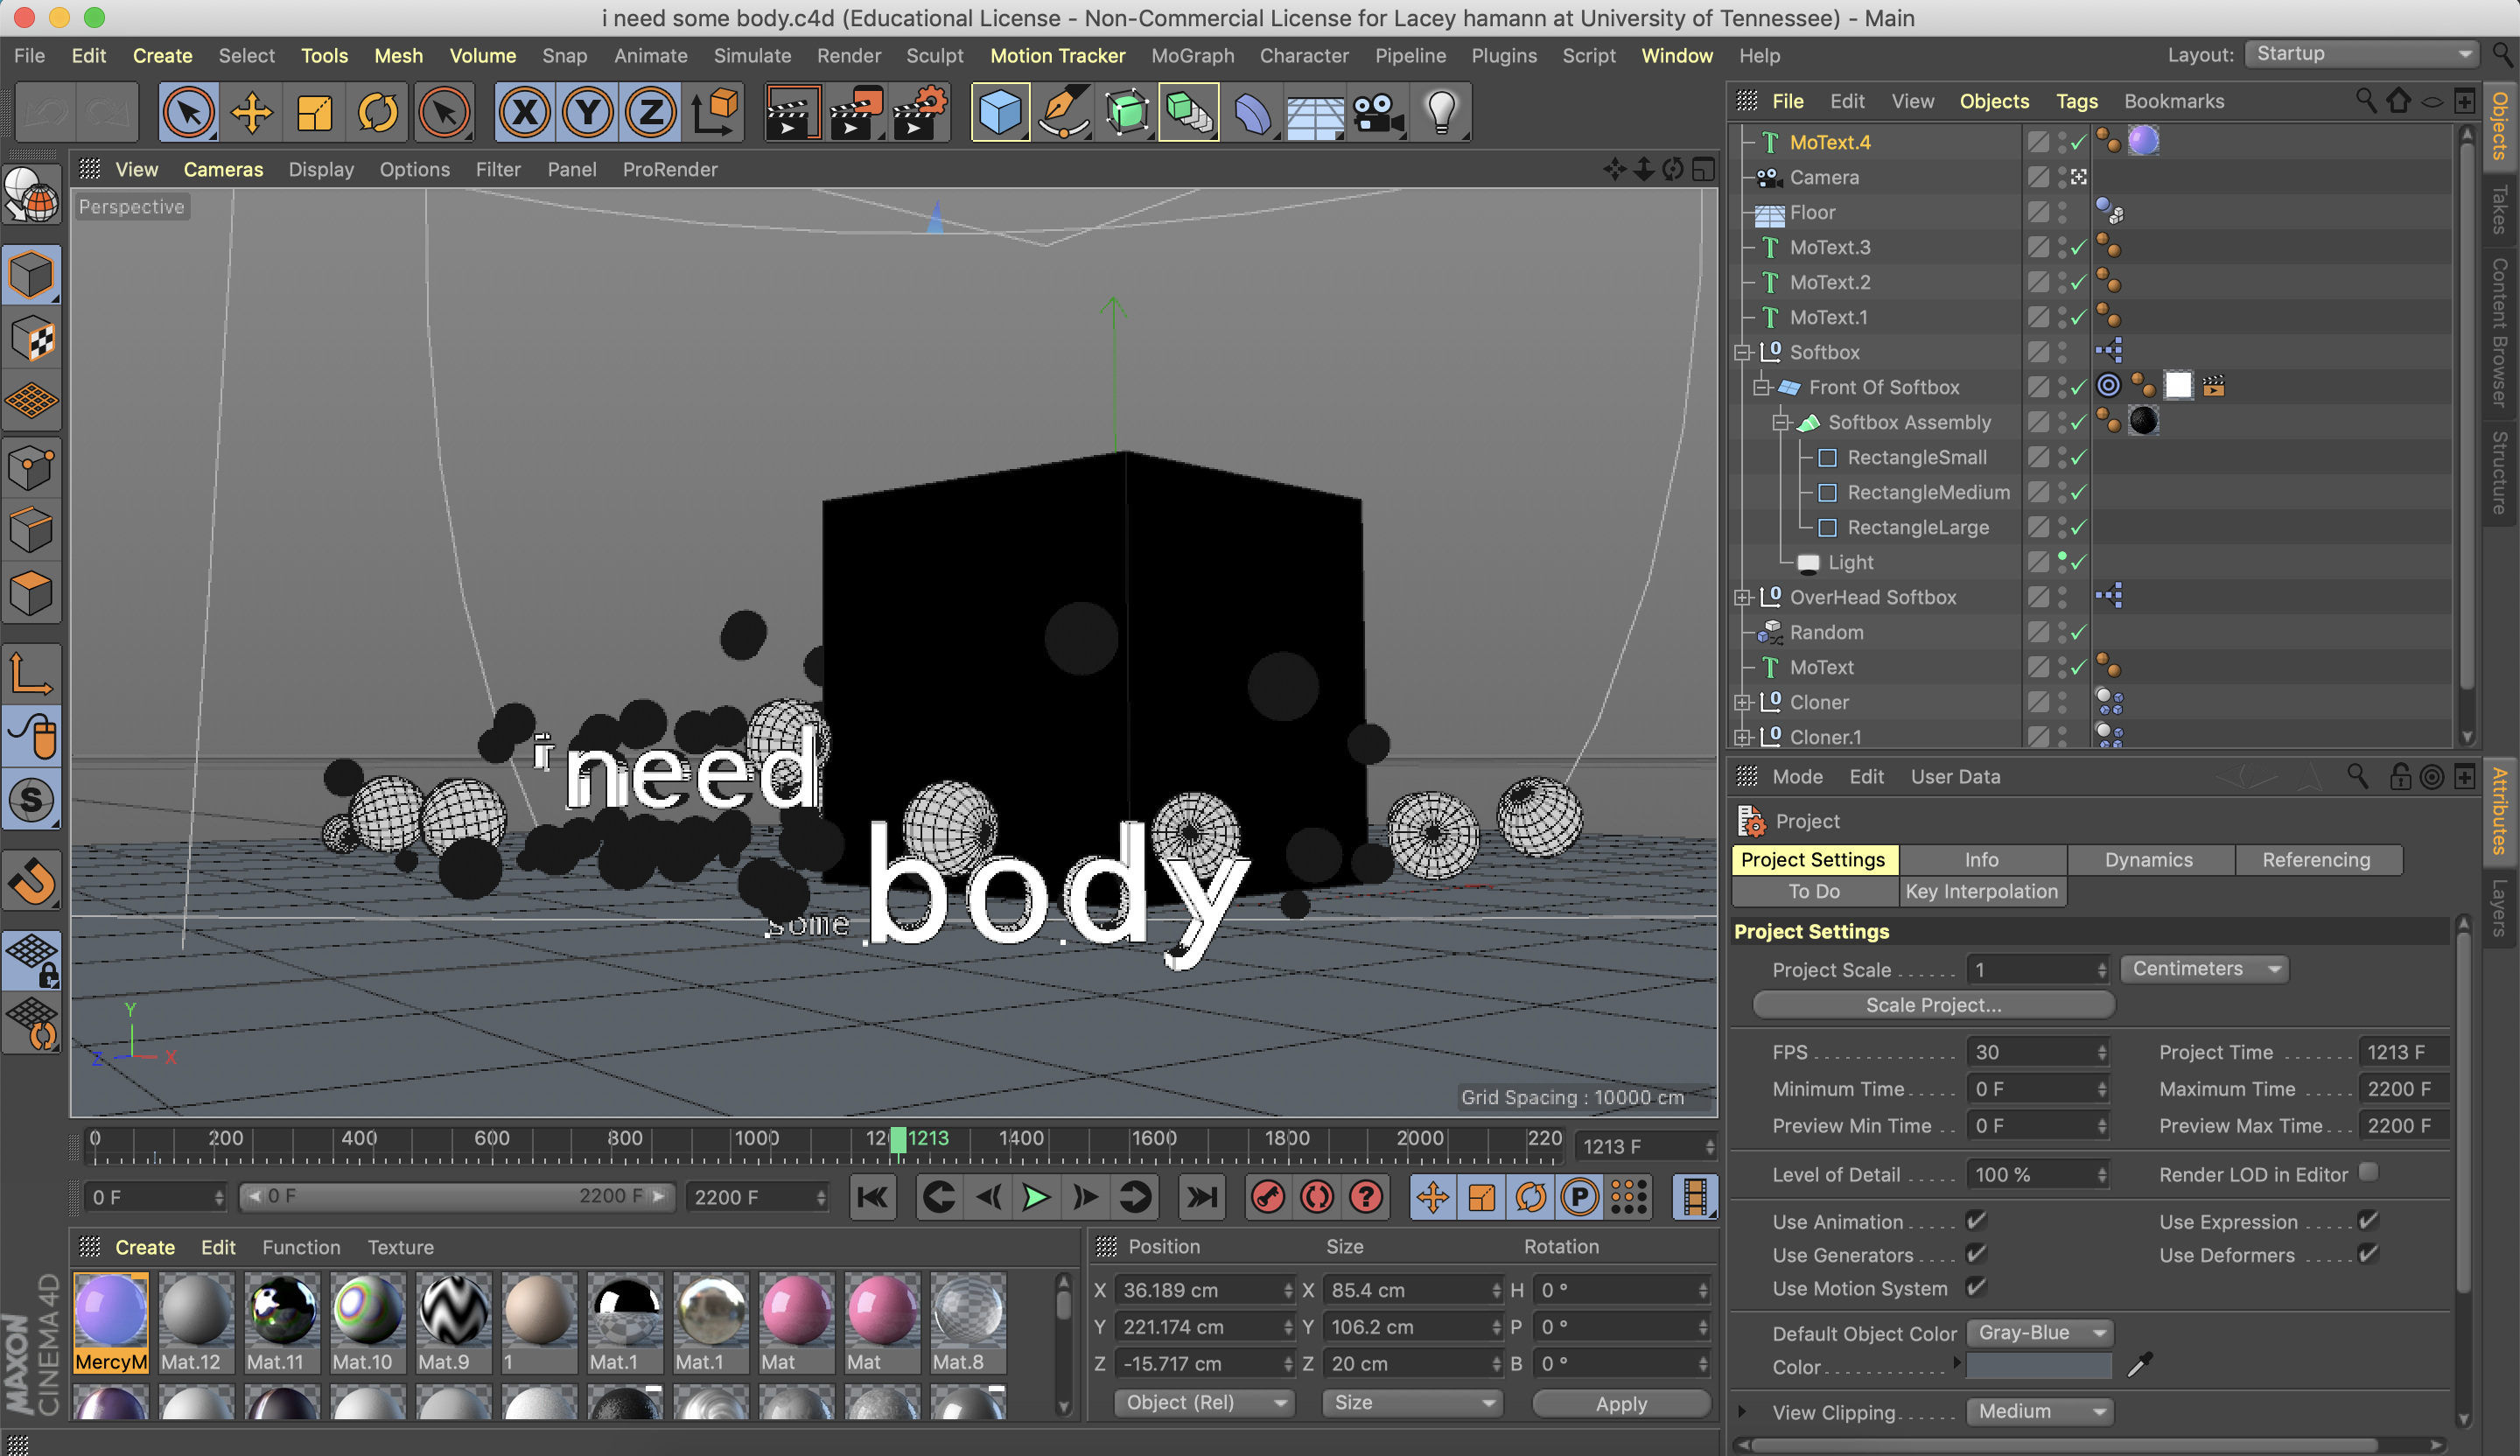Toggle Use Deformers checkbox
The width and height of the screenshot is (2520, 1456).
tap(2367, 1253)
